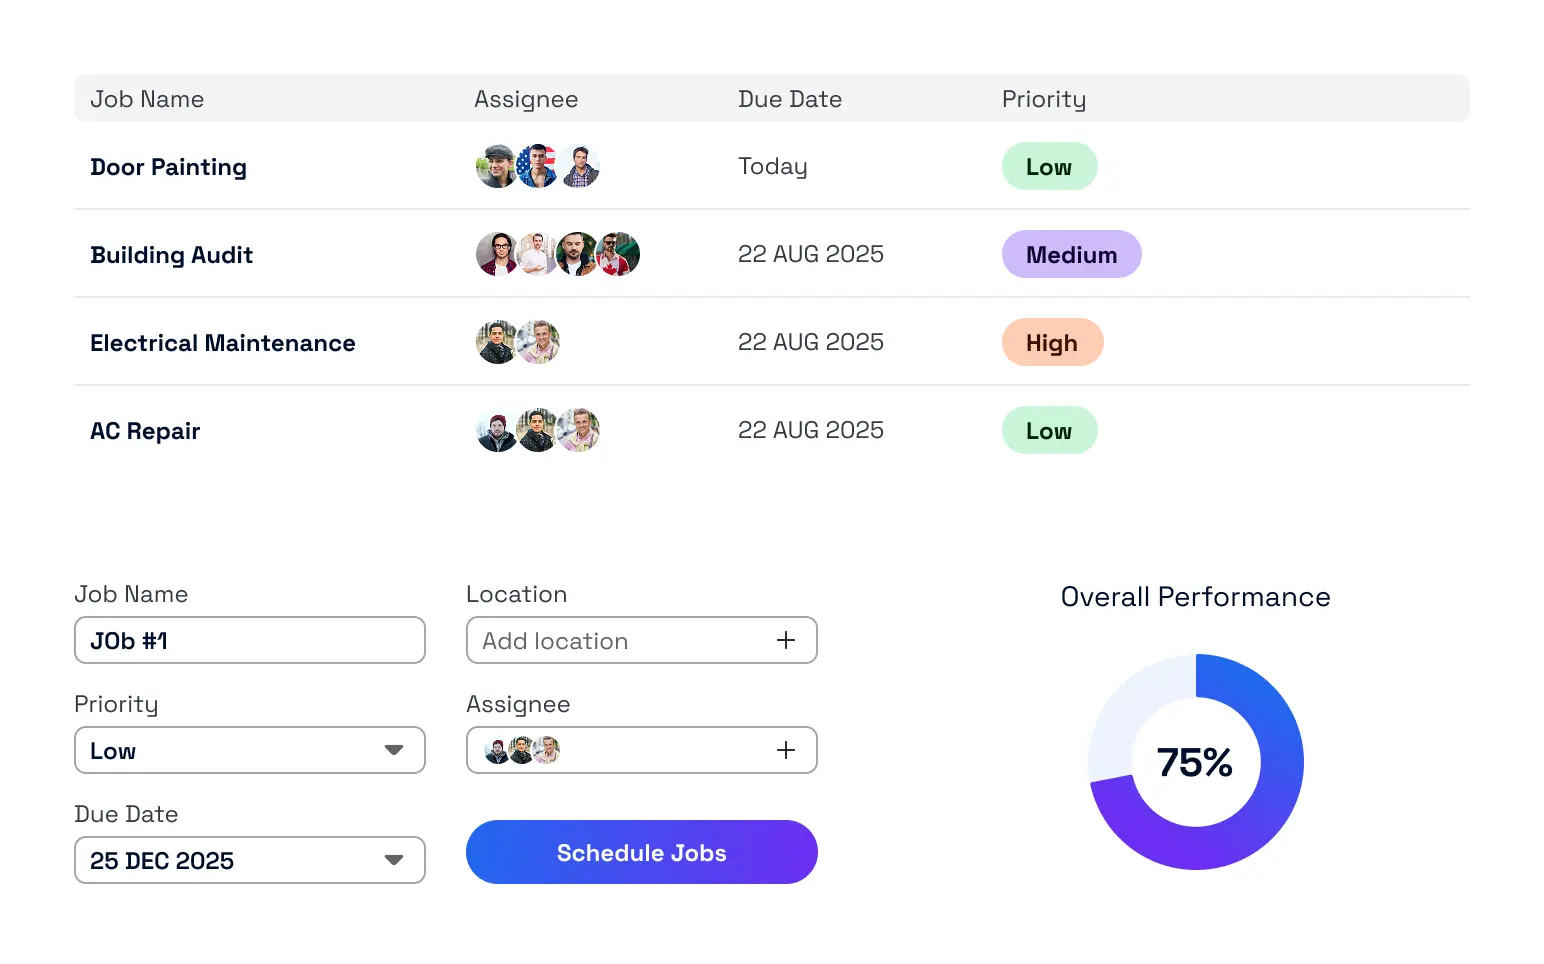This screenshot has width=1544, height=964.
Task: Click Electrical Maintenance assignee avatars
Action: [x=517, y=342]
